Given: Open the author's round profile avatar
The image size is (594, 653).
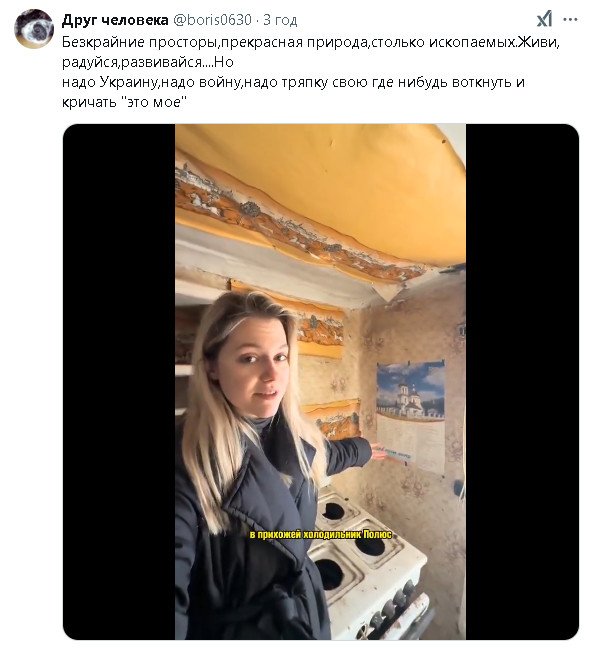Looking at the screenshot, I should pos(34,29).
